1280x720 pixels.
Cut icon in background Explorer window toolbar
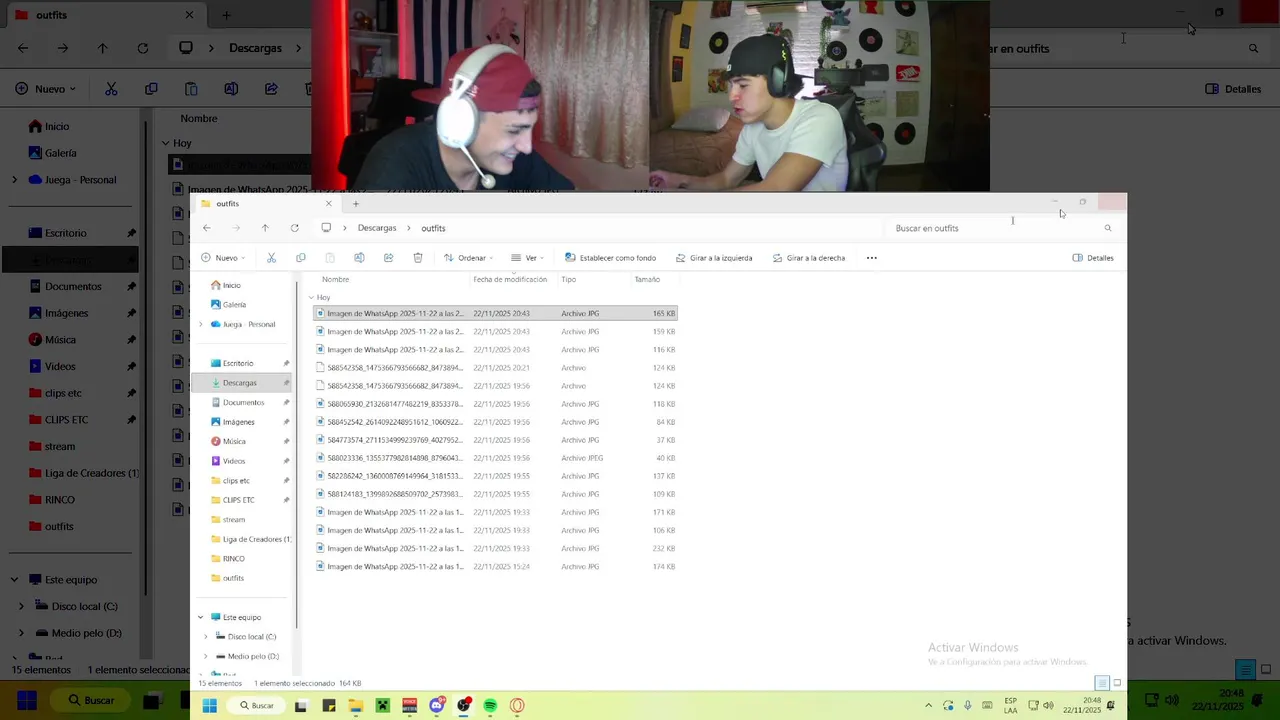pos(111,89)
